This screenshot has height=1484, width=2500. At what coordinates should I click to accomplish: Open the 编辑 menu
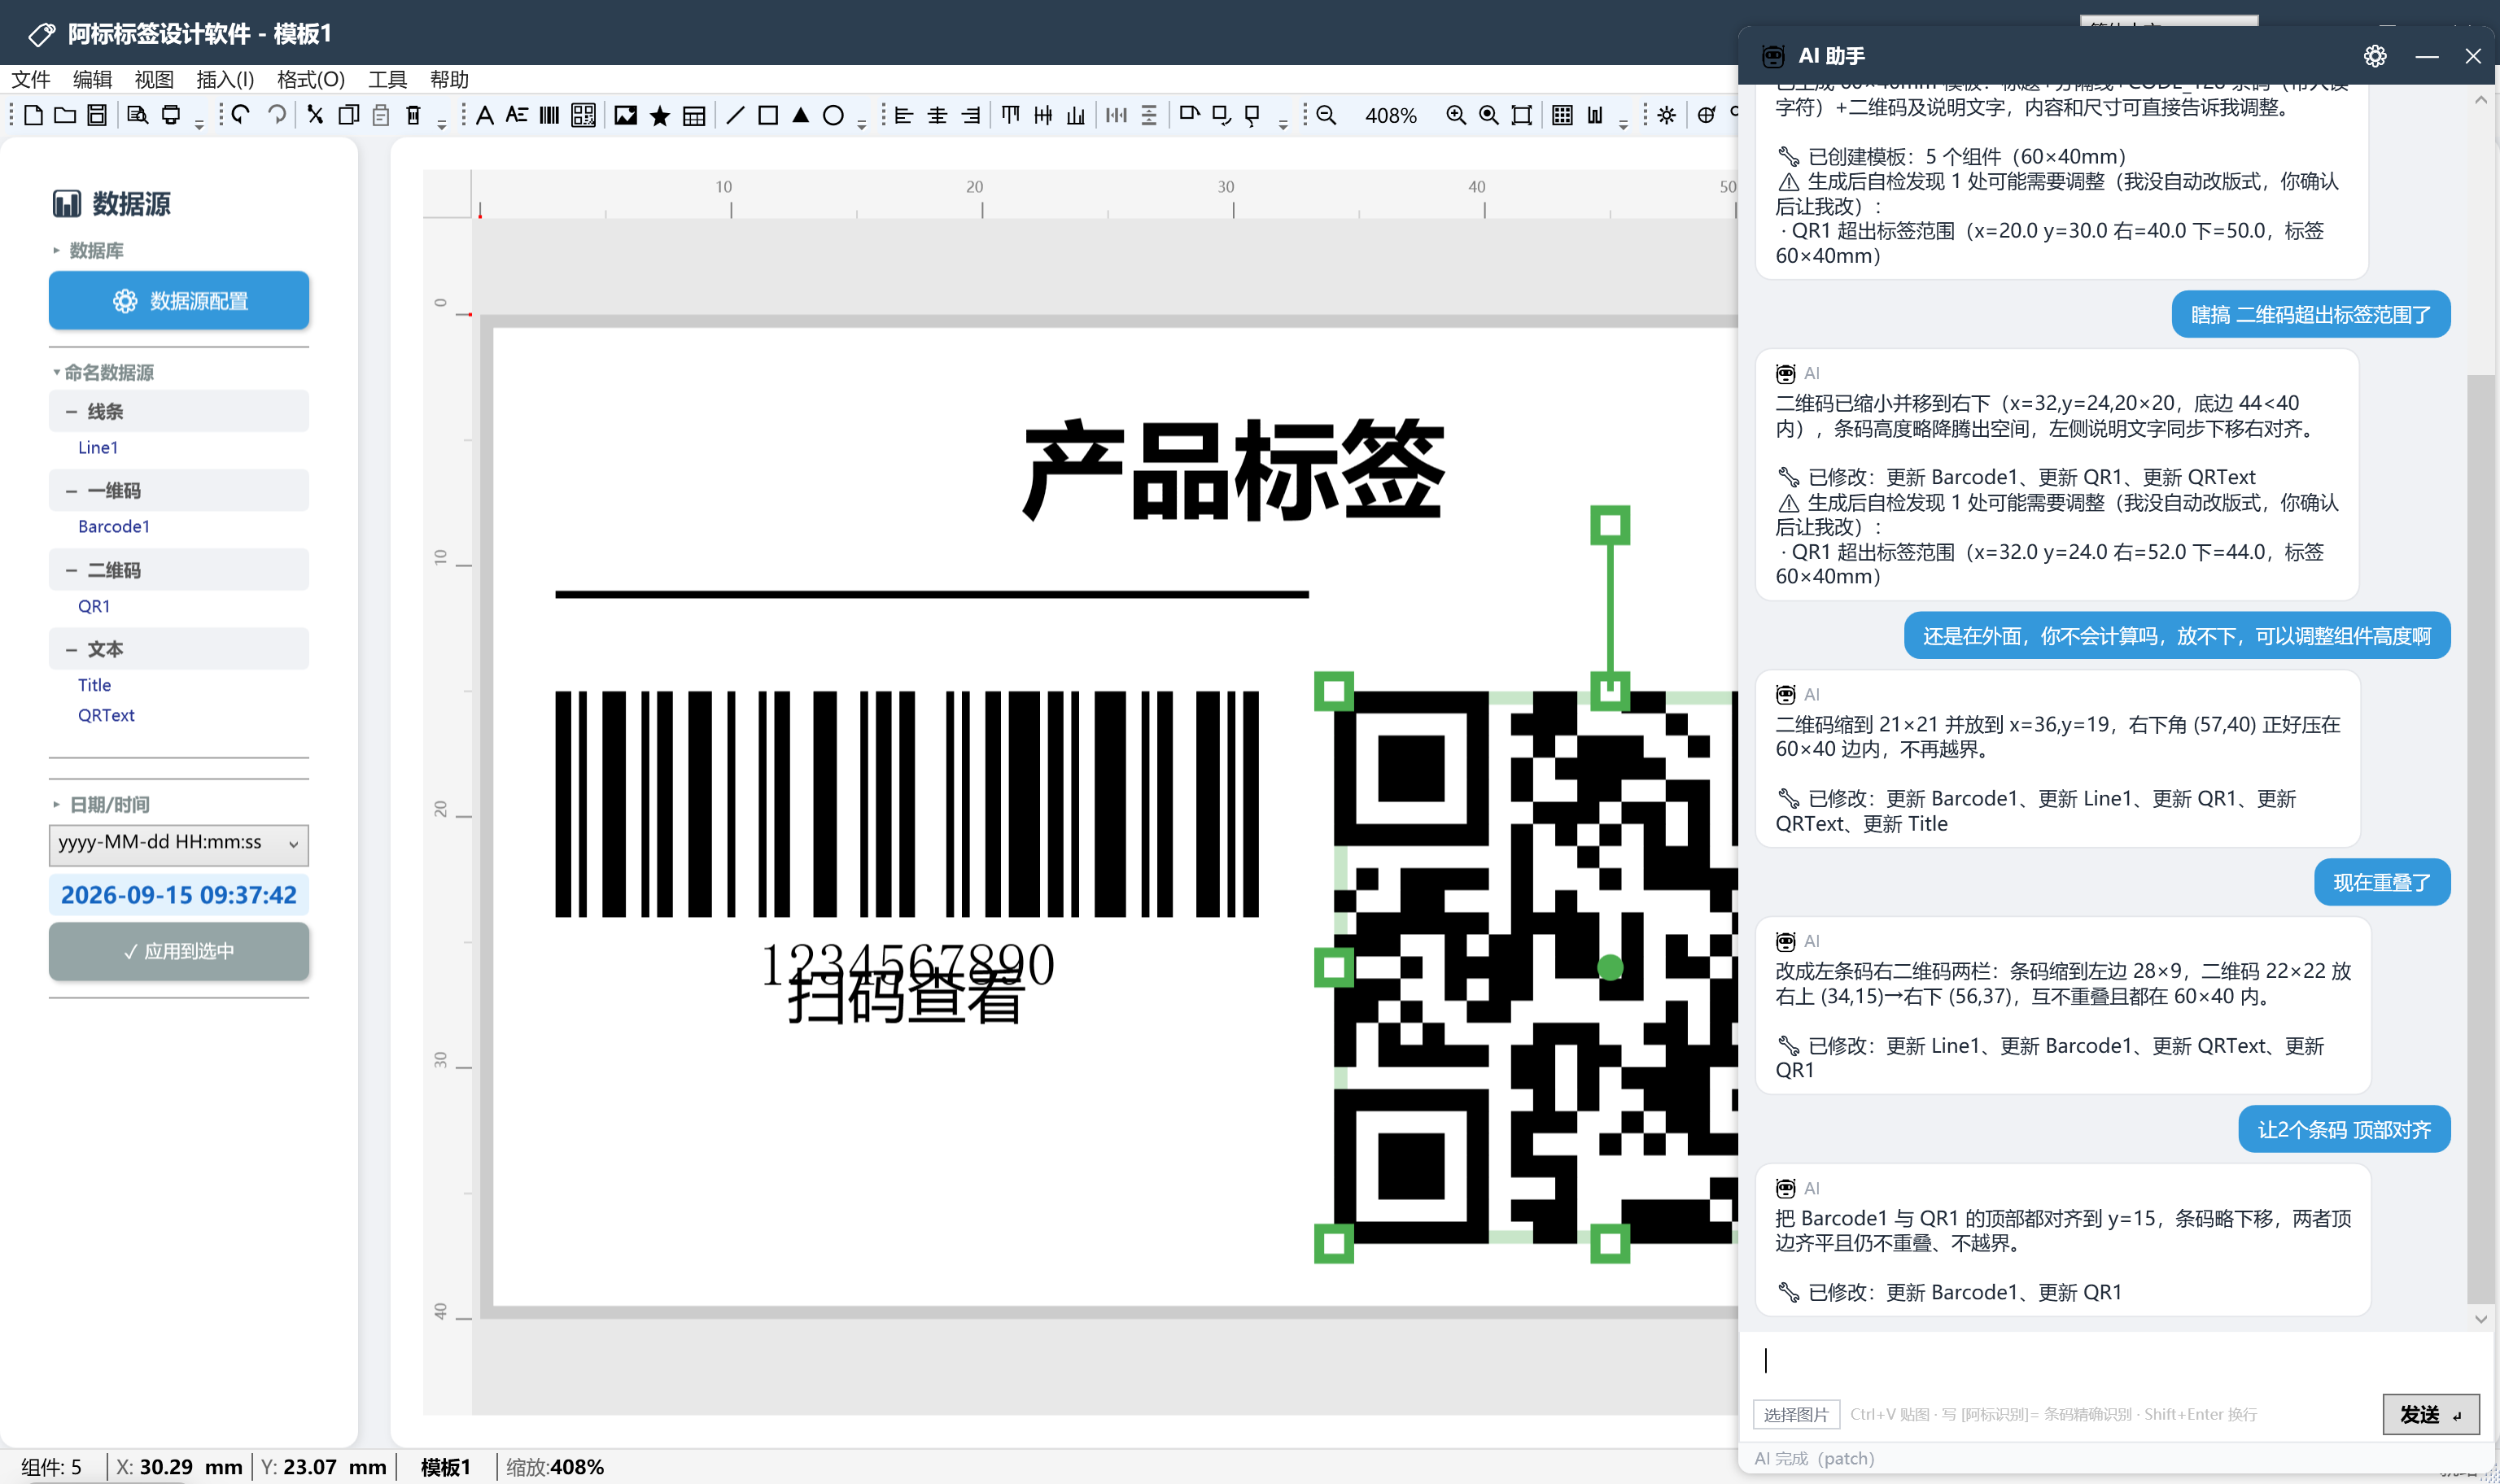[93, 79]
